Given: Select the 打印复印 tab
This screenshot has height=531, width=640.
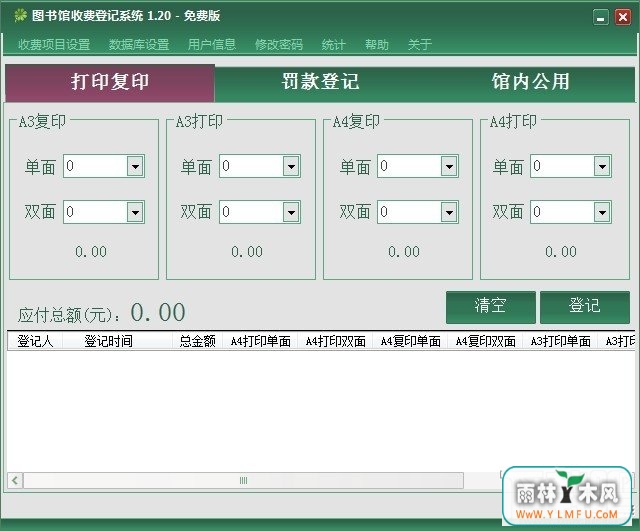Looking at the screenshot, I should [x=110, y=82].
